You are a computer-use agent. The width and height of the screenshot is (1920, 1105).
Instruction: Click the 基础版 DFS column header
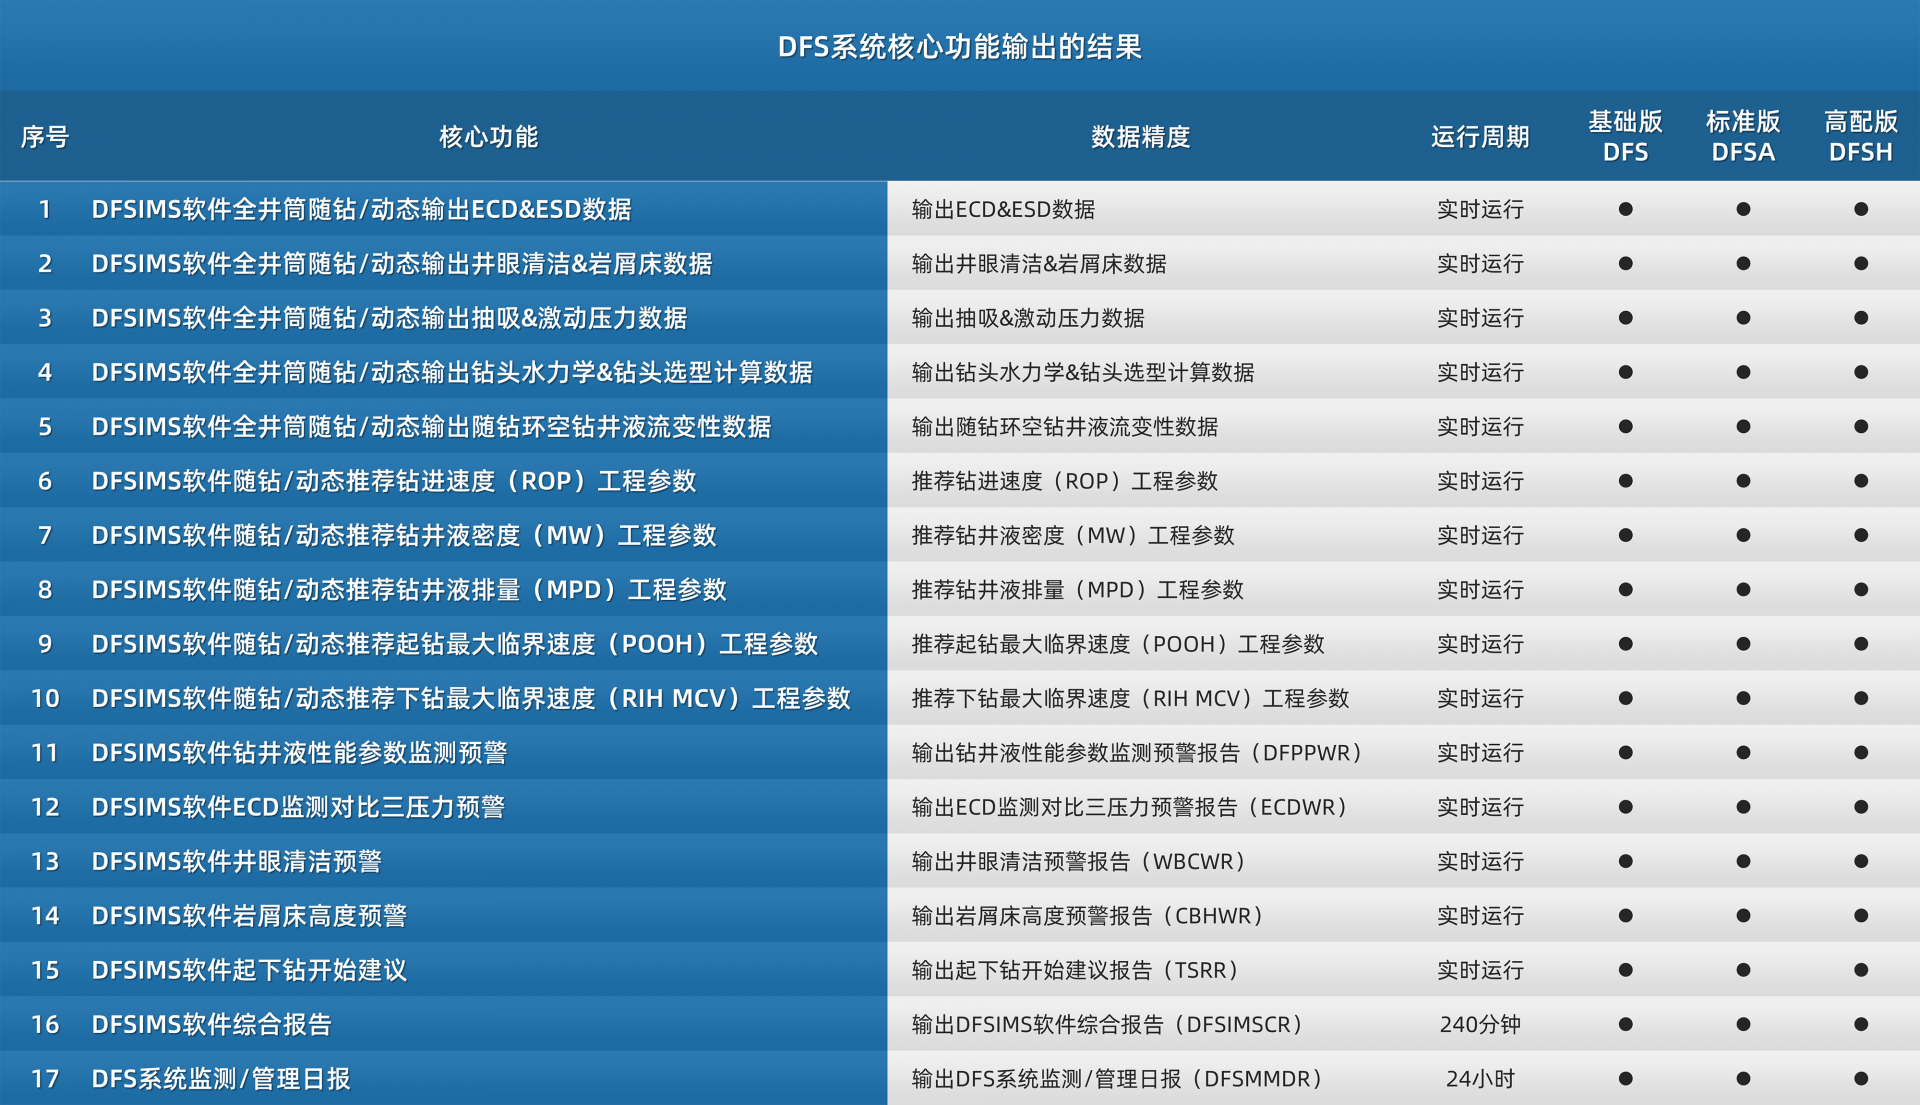pyautogui.click(x=1625, y=137)
